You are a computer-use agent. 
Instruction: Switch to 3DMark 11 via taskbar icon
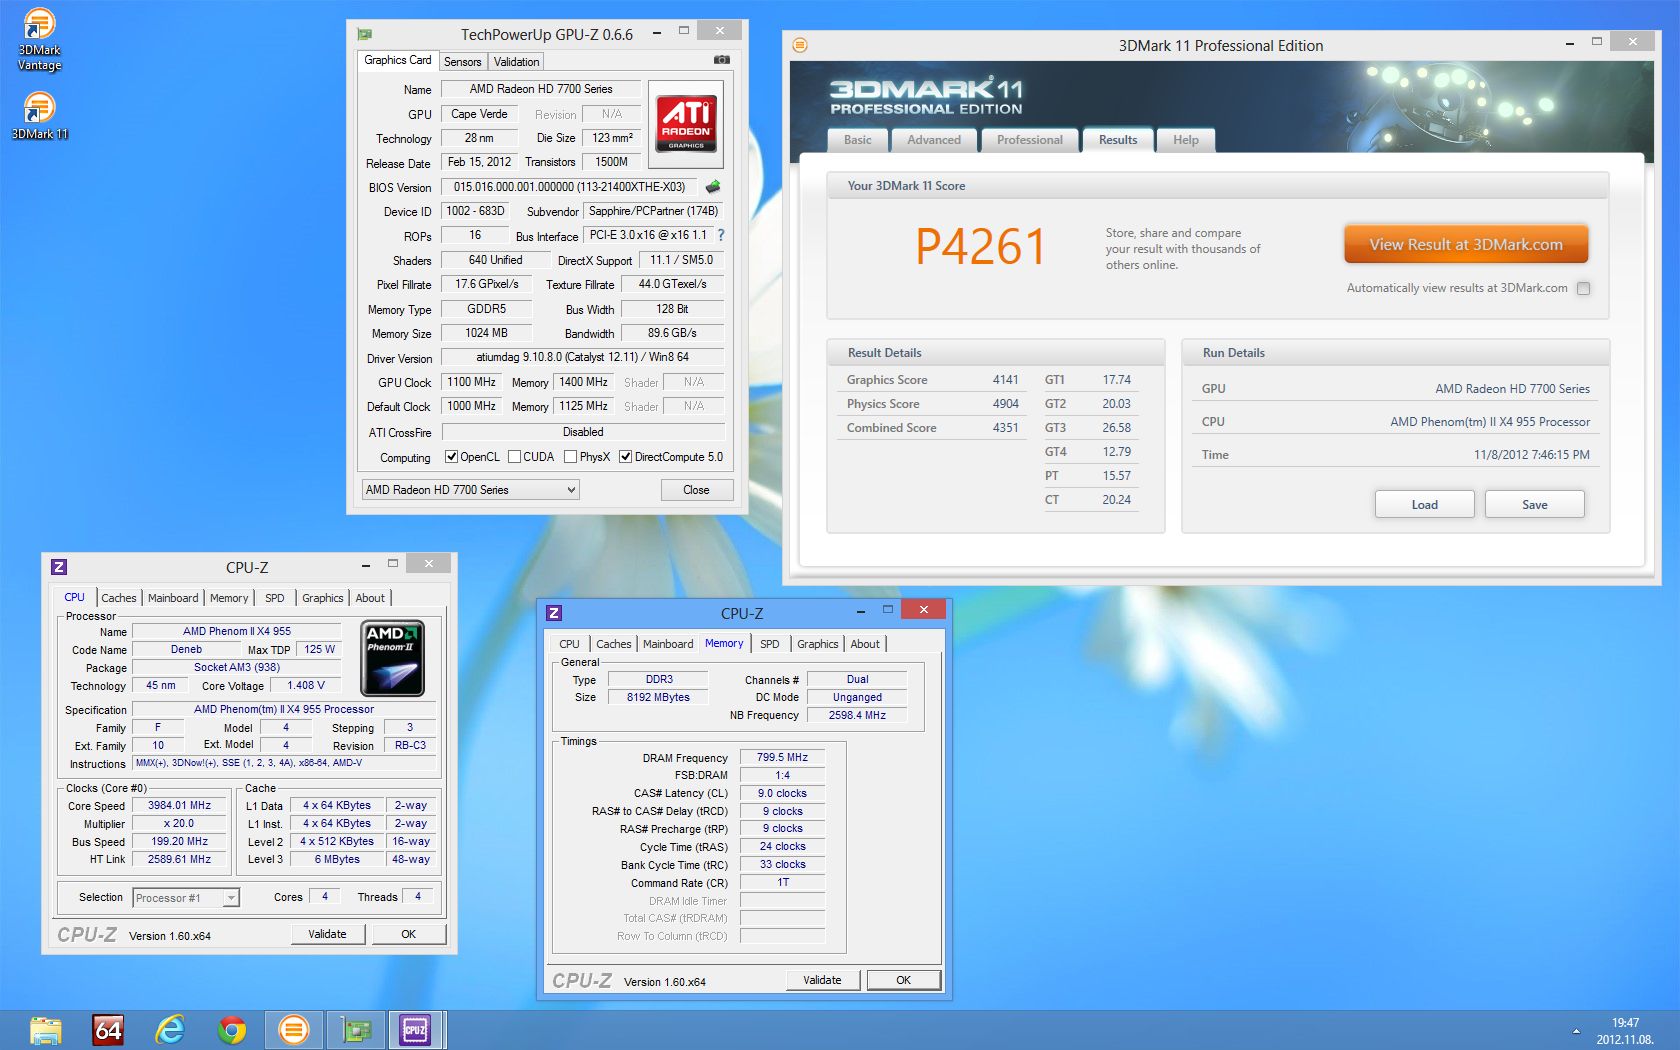point(294,1030)
